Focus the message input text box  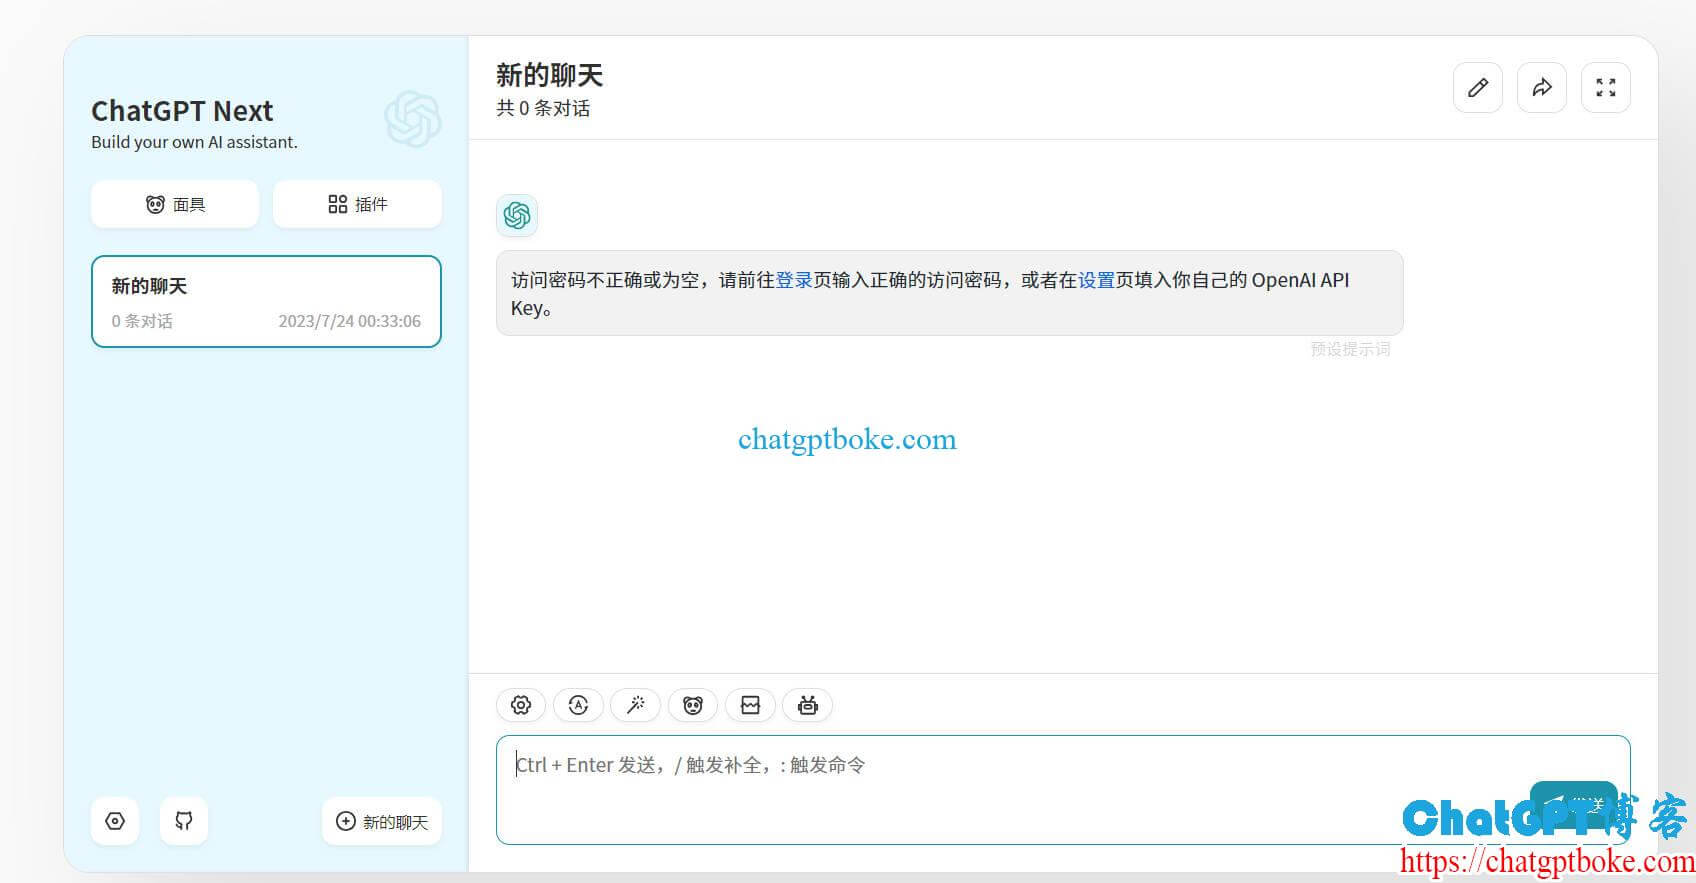1063,790
